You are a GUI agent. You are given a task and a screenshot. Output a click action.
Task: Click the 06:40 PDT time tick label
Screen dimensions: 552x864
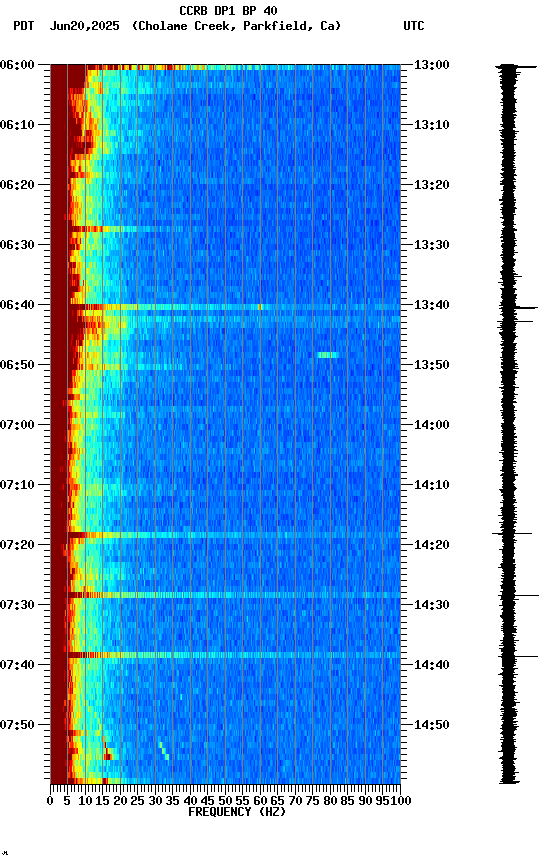pos(17,305)
